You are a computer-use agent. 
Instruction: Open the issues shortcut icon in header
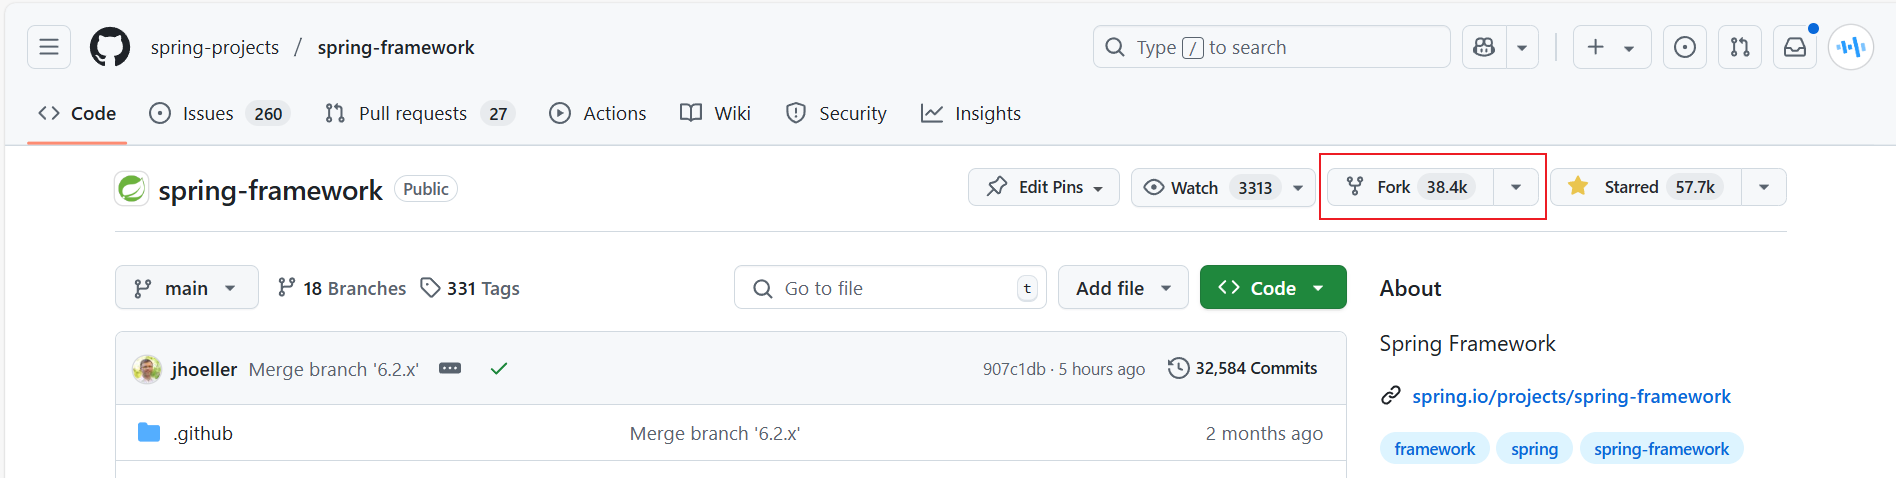click(x=1685, y=47)
